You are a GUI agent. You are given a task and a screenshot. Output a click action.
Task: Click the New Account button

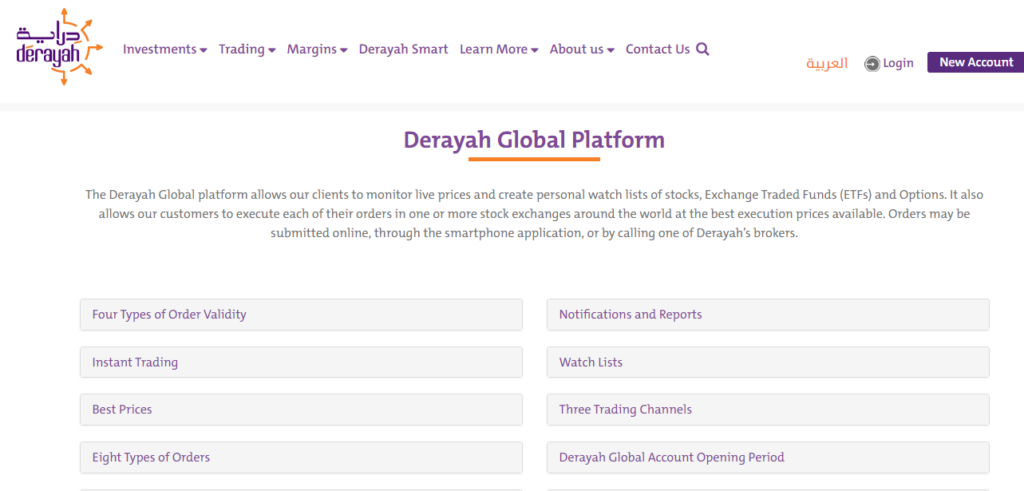(976, 63)
